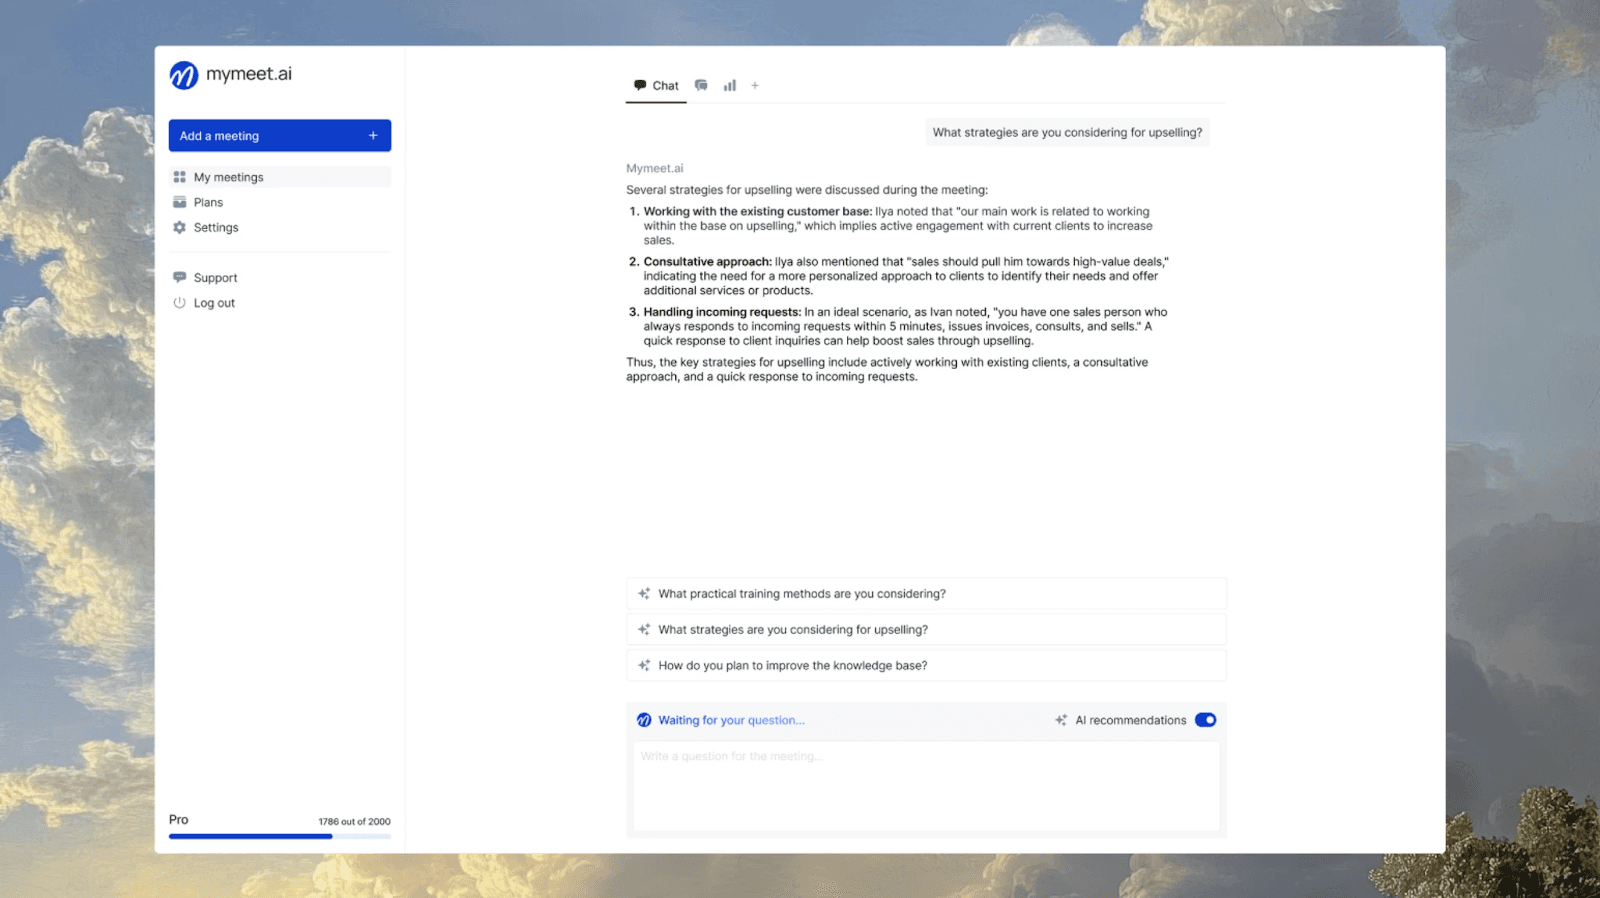Click the plus icon in Add a meeting

[373, 136]
